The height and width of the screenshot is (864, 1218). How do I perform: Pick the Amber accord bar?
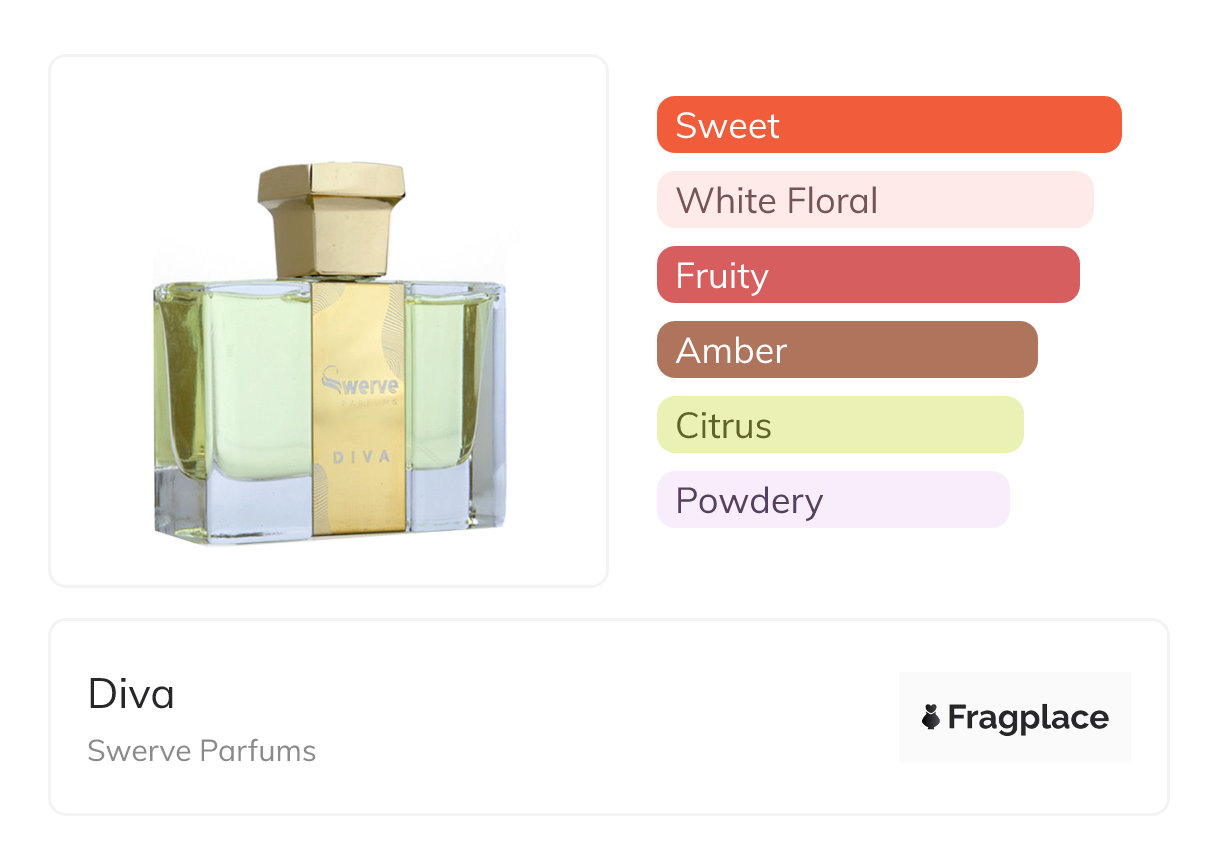(x=846, y=350)
